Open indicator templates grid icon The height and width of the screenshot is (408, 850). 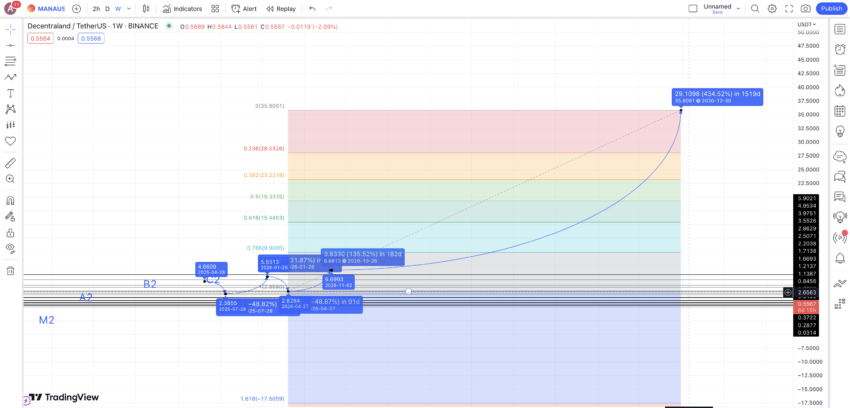click(213, 8)
